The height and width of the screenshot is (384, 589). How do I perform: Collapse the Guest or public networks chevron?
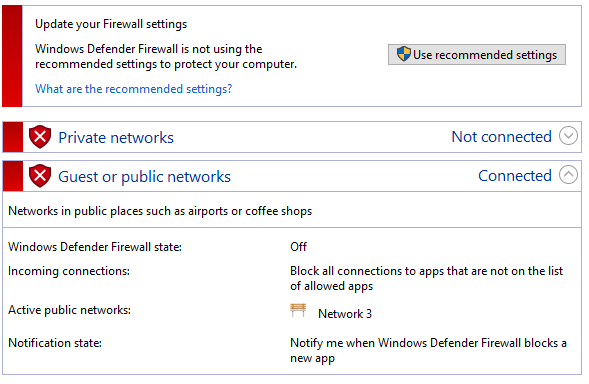tap(568, 175)
